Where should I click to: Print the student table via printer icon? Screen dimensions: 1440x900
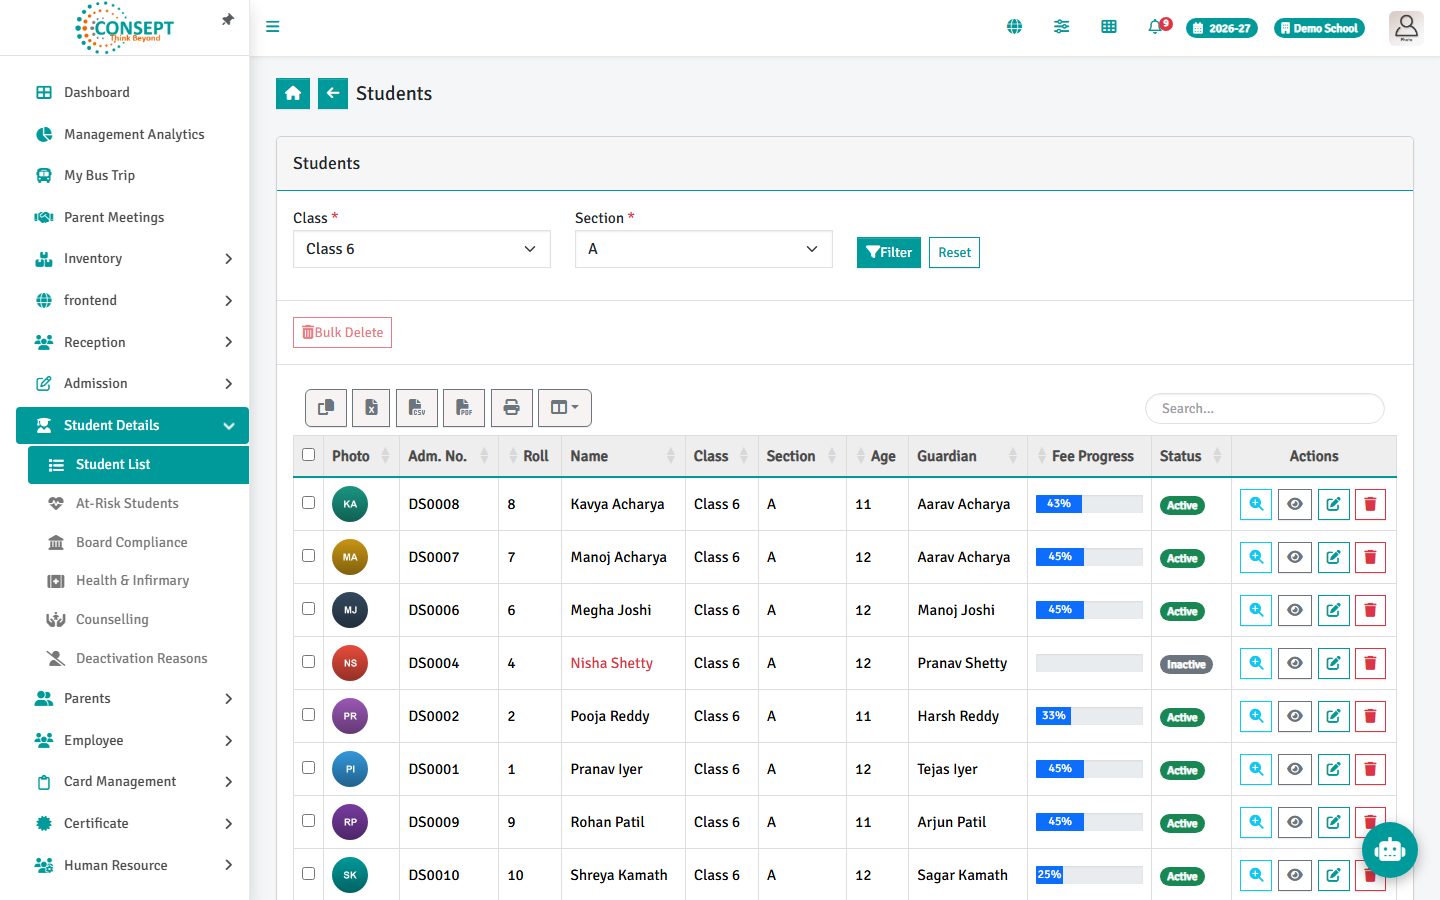pyautogui.click(x=511, y=408)
